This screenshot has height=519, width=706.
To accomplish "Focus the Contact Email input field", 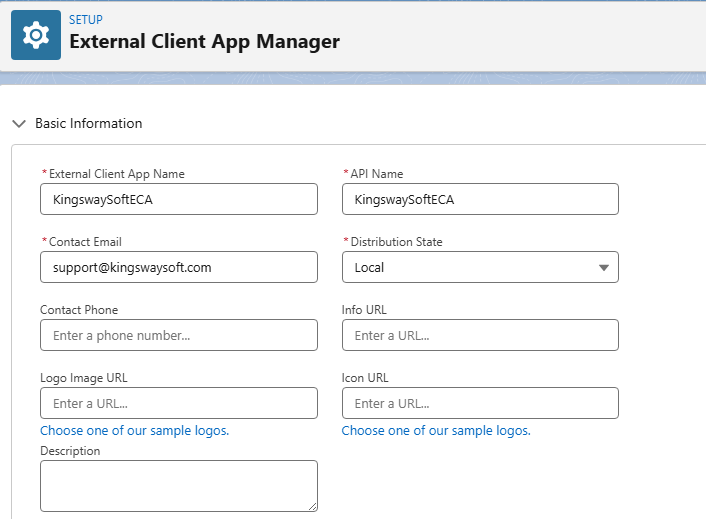I will click(x=179, y=267).
